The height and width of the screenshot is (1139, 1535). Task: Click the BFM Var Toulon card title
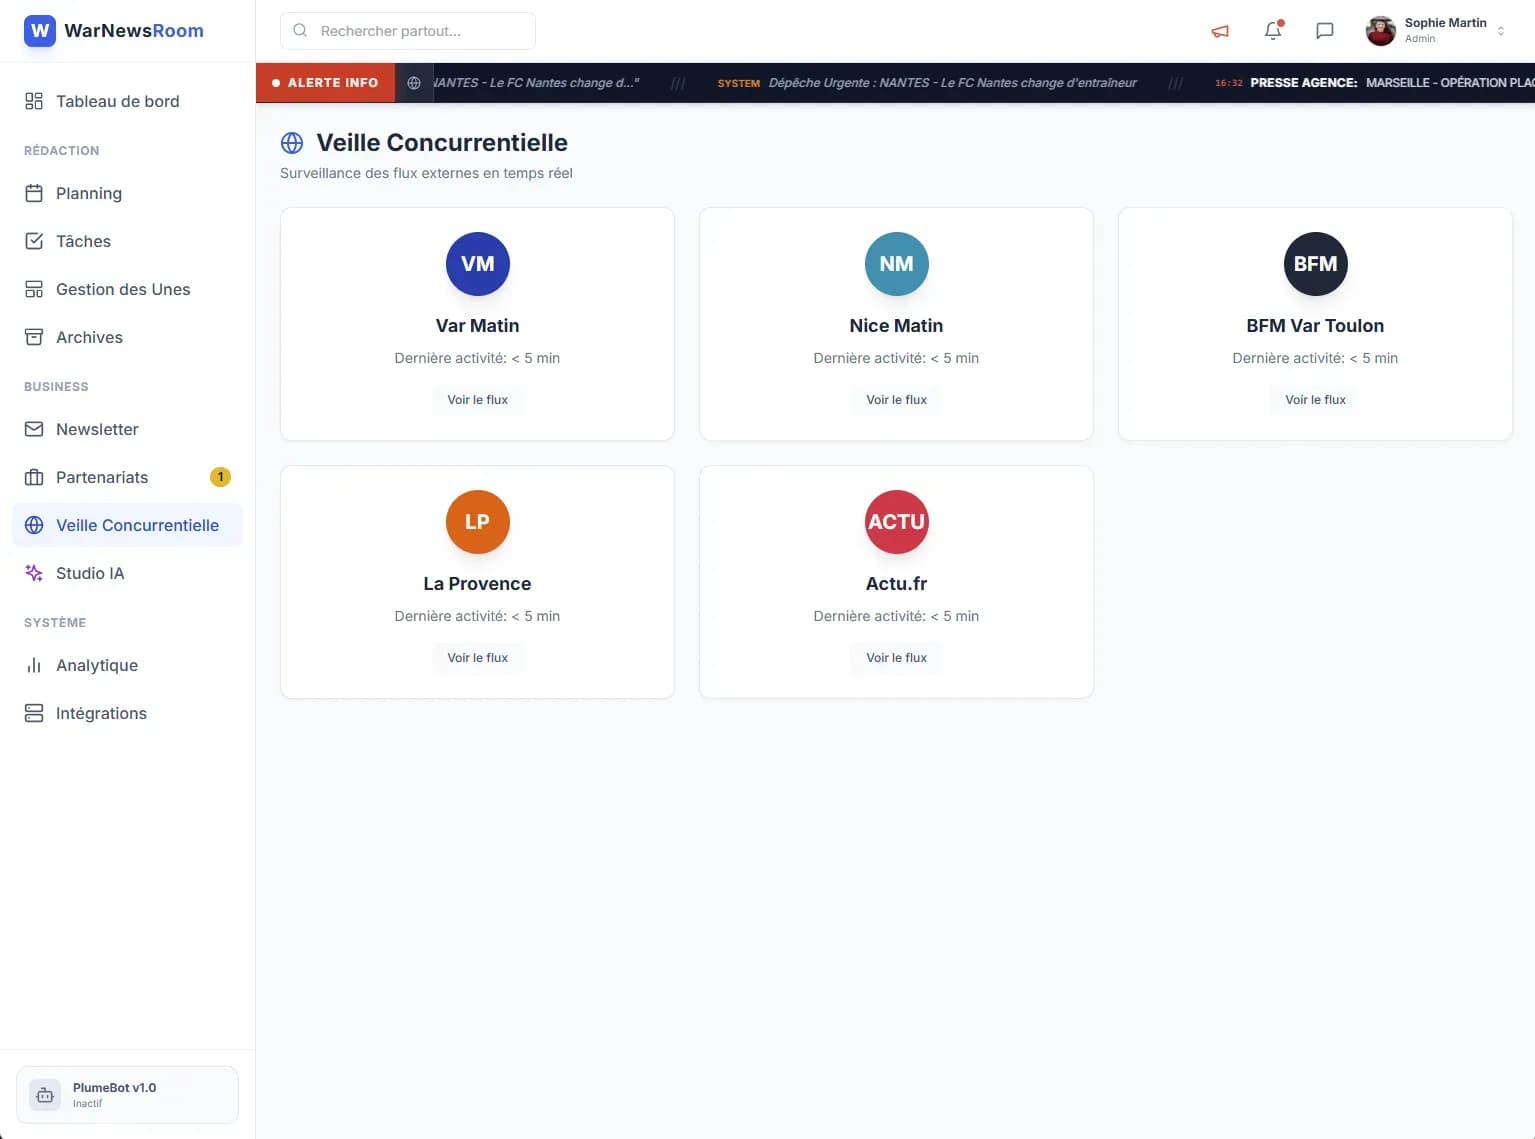pyautogui.click(x=1315, y=326)
